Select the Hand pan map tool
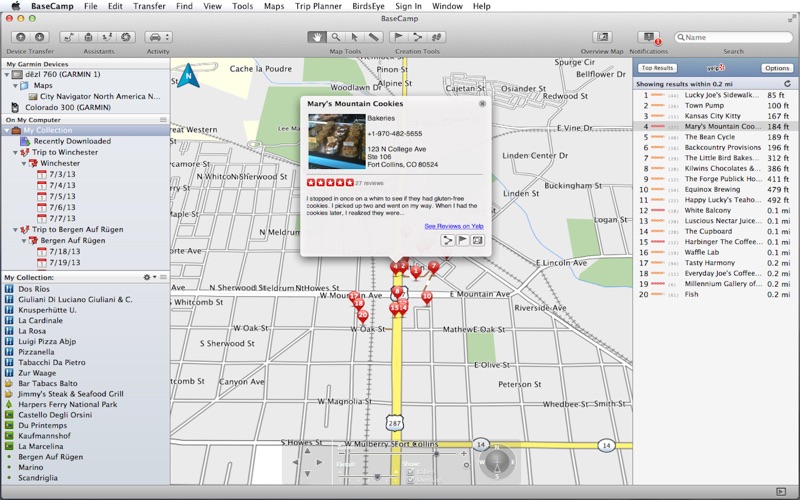 pos(318,37)
